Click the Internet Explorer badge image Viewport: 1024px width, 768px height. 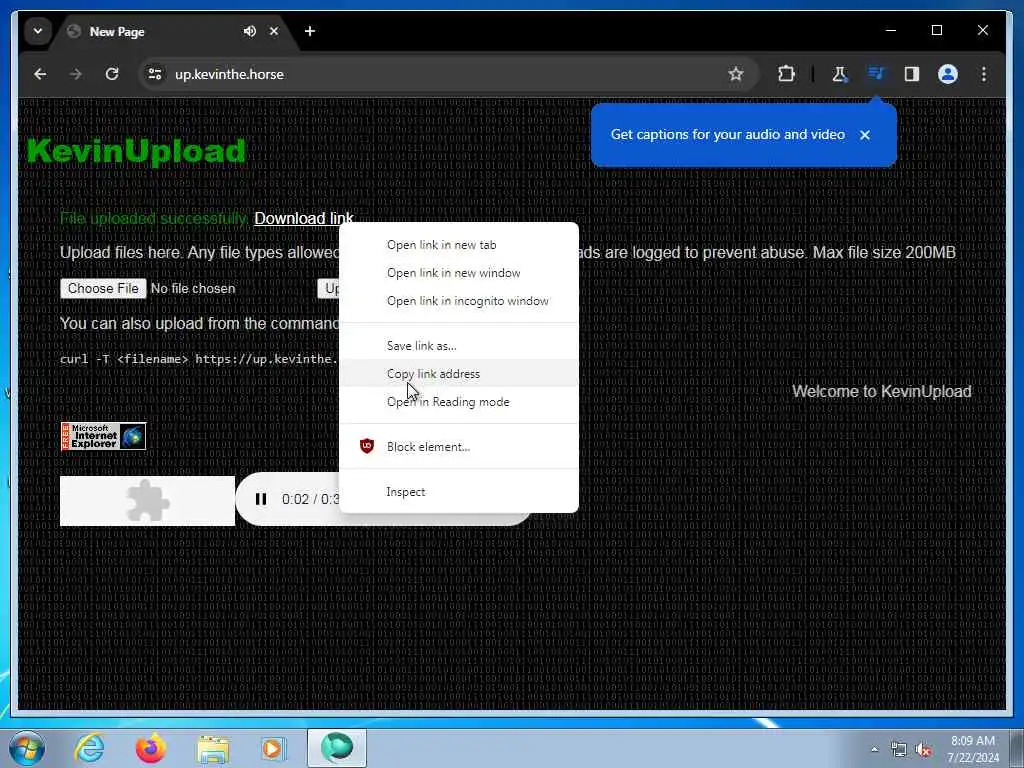[x=103, y=436]
